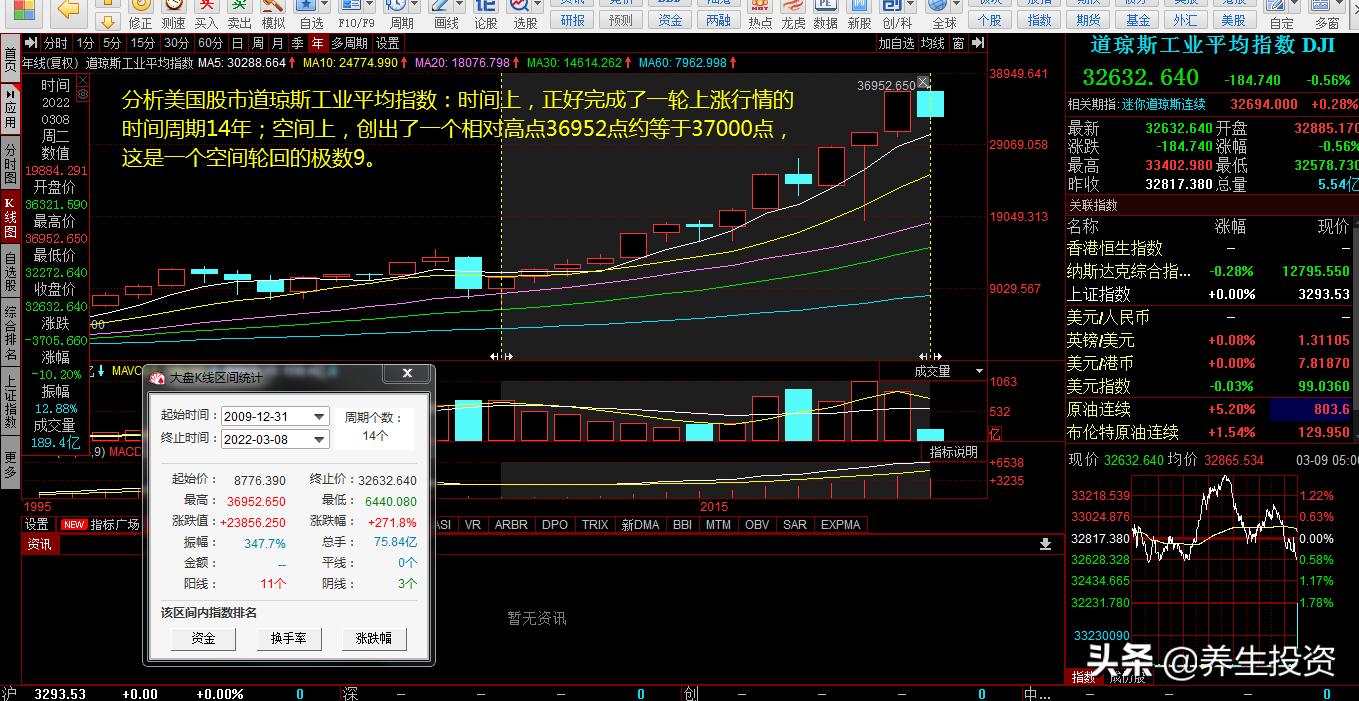Click the 卖出 sell icon

[239, 14]
